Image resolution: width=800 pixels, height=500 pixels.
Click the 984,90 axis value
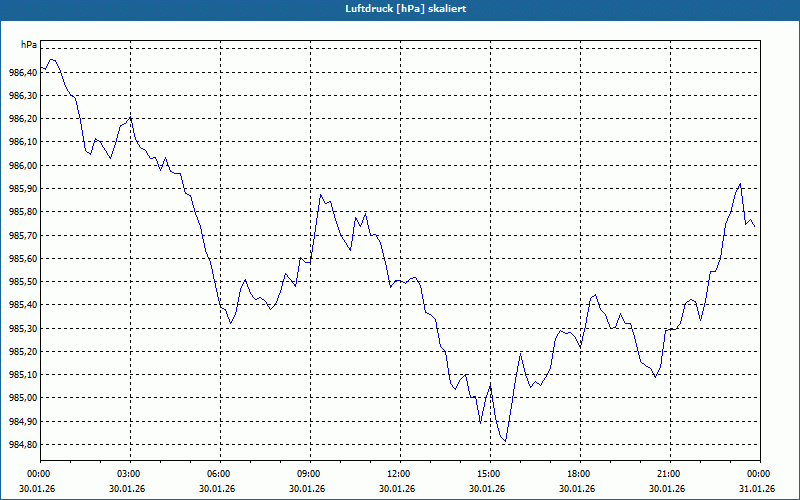point(23,422)
